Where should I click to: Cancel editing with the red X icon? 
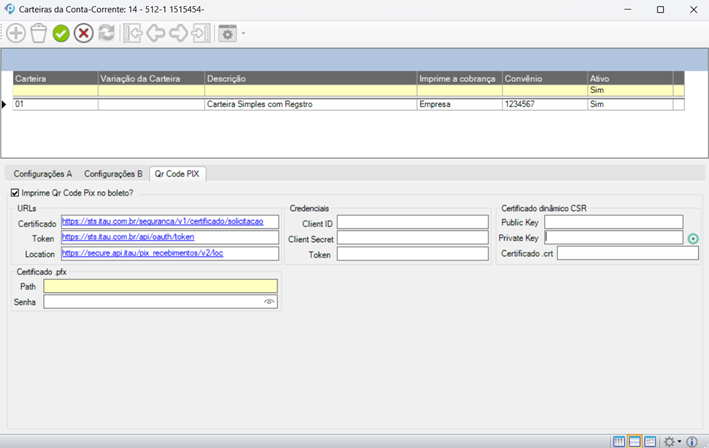coord(84,34)
